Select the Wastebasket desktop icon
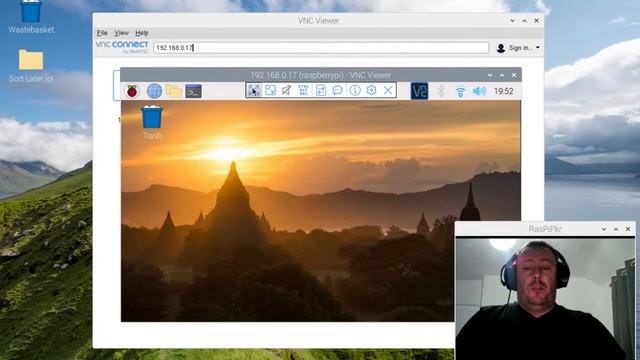640x360 pixels. (x=31, y=17)
